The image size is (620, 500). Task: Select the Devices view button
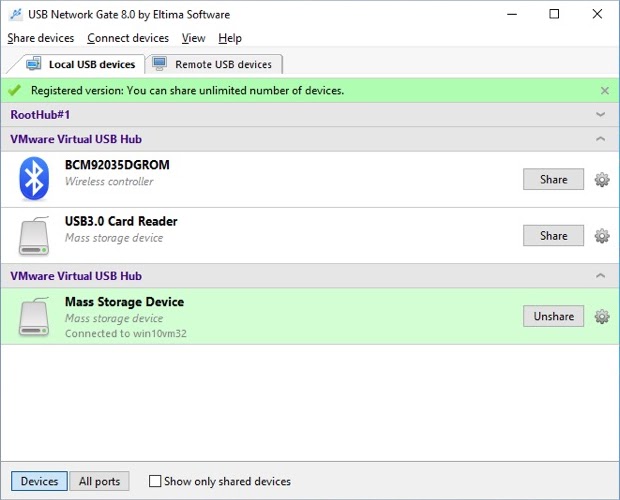pos(39,481)
